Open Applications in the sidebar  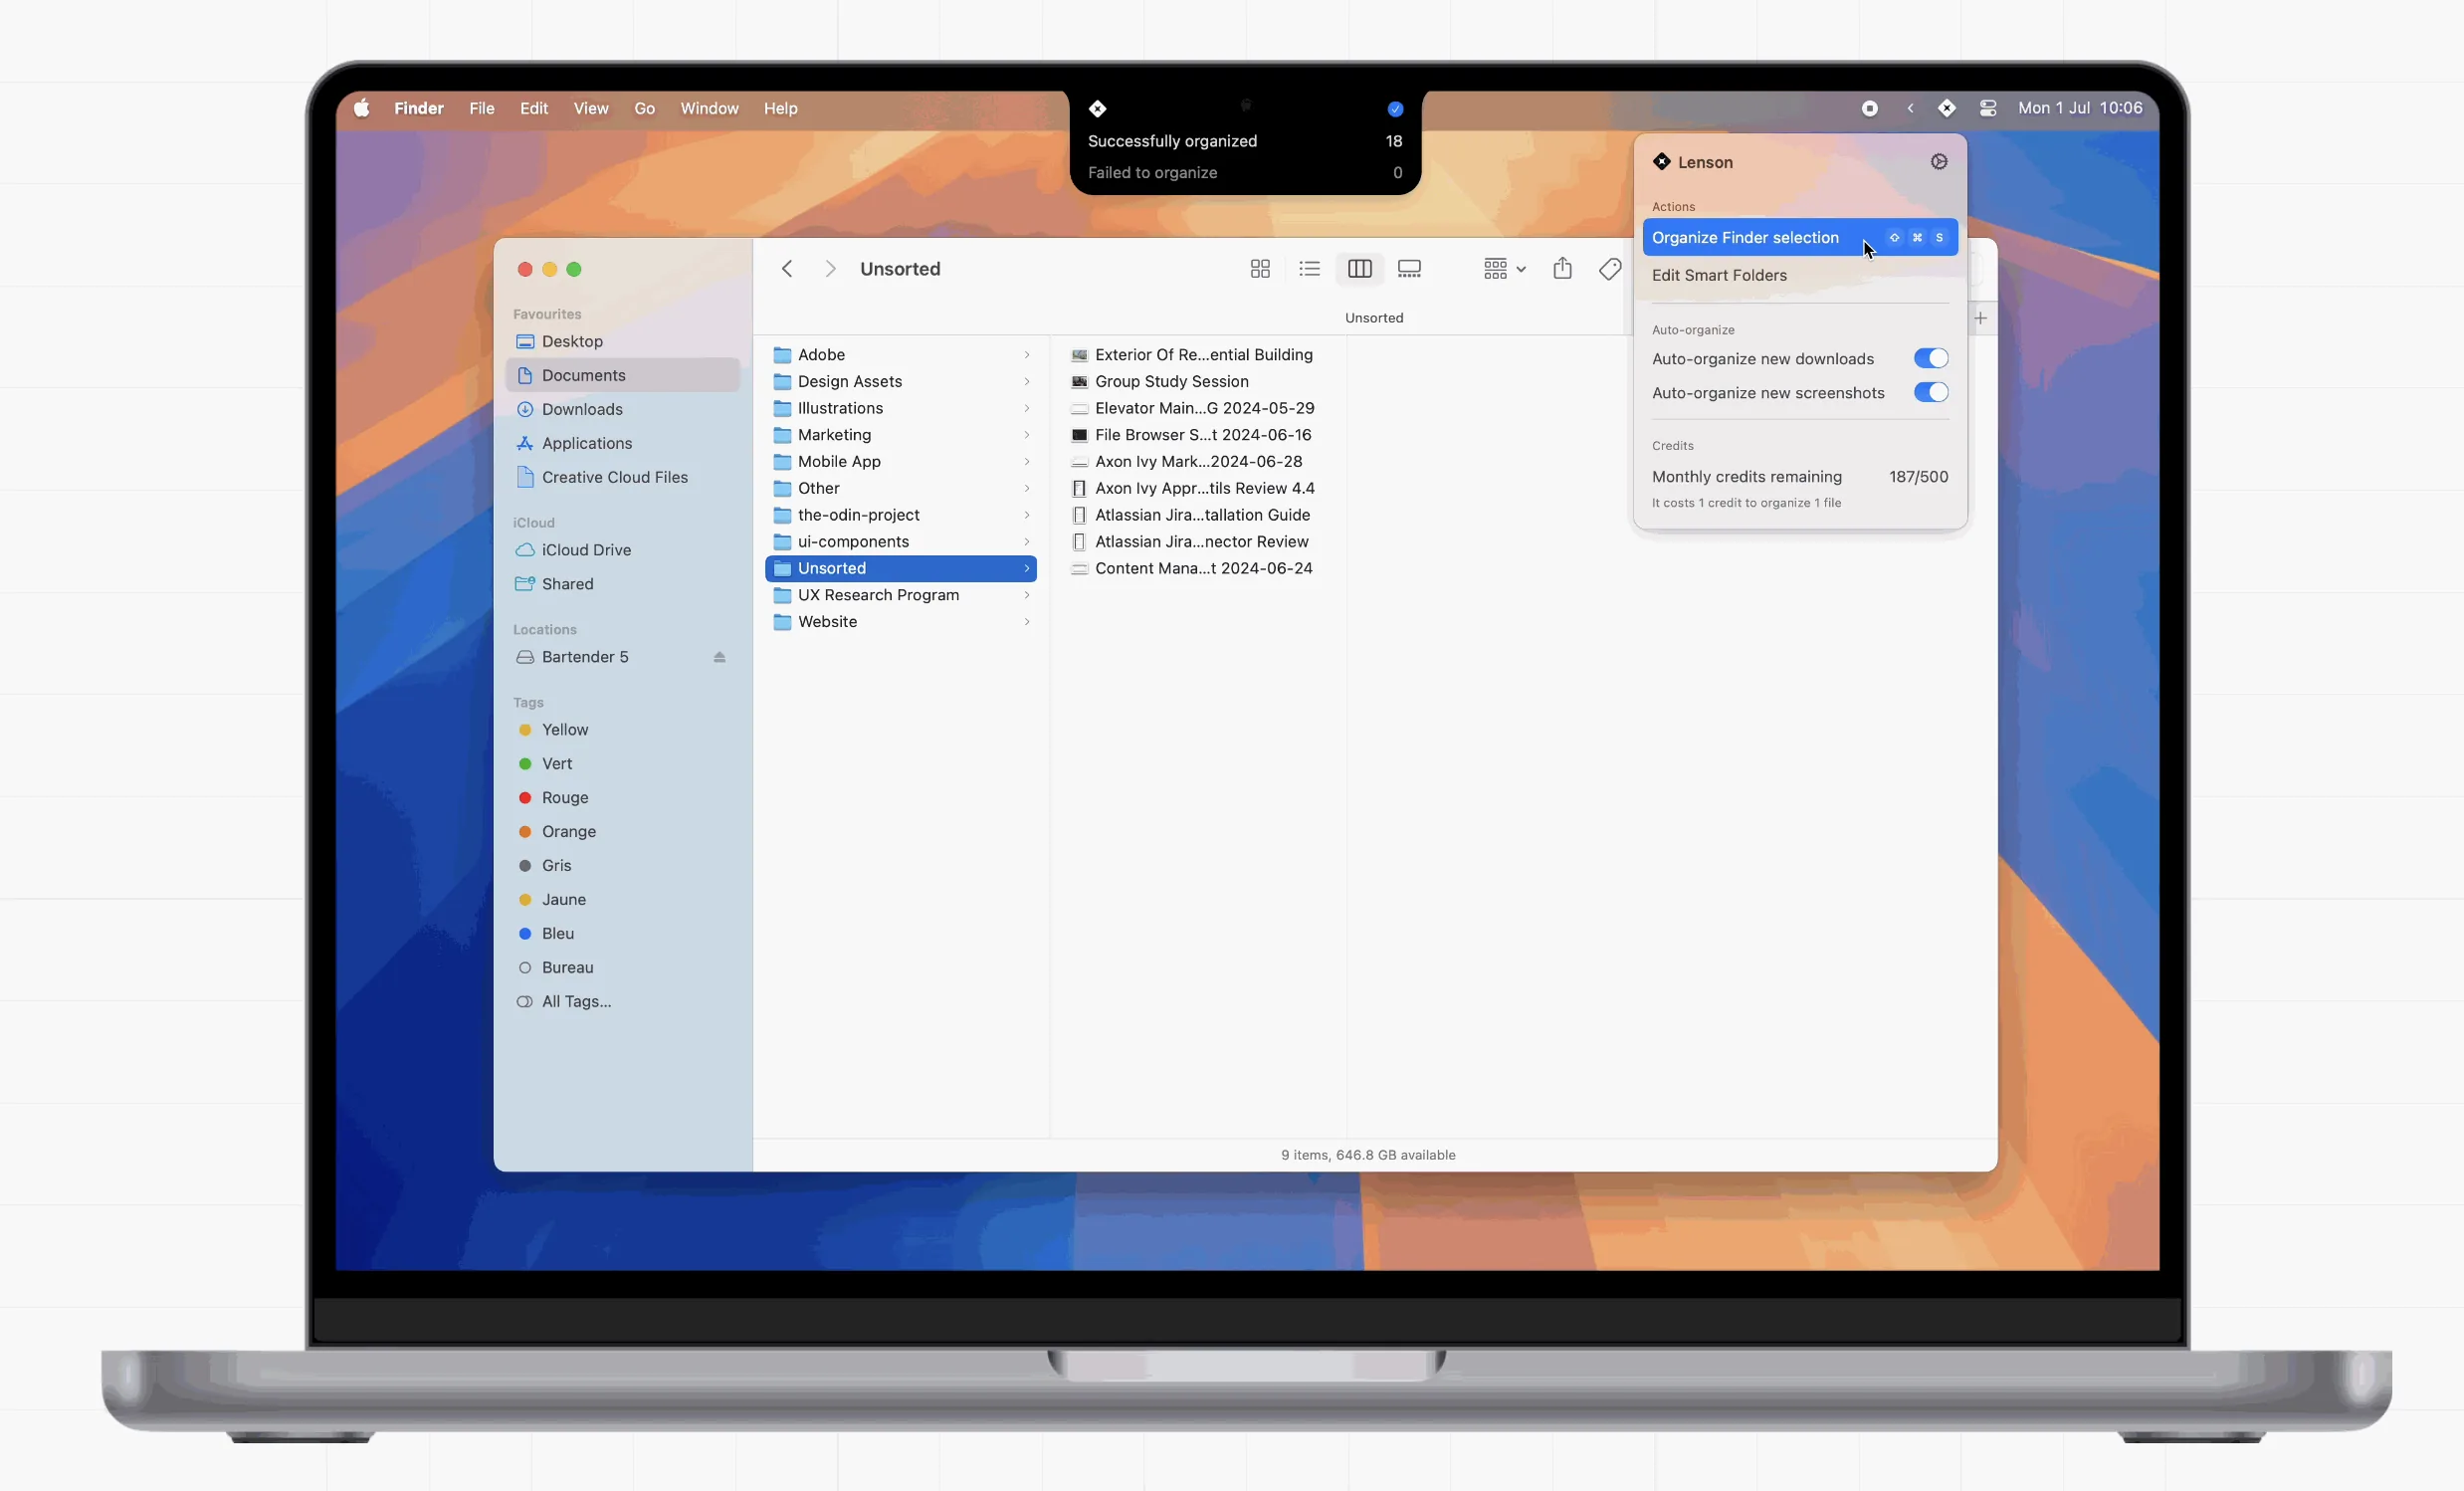tap(623, 444)
